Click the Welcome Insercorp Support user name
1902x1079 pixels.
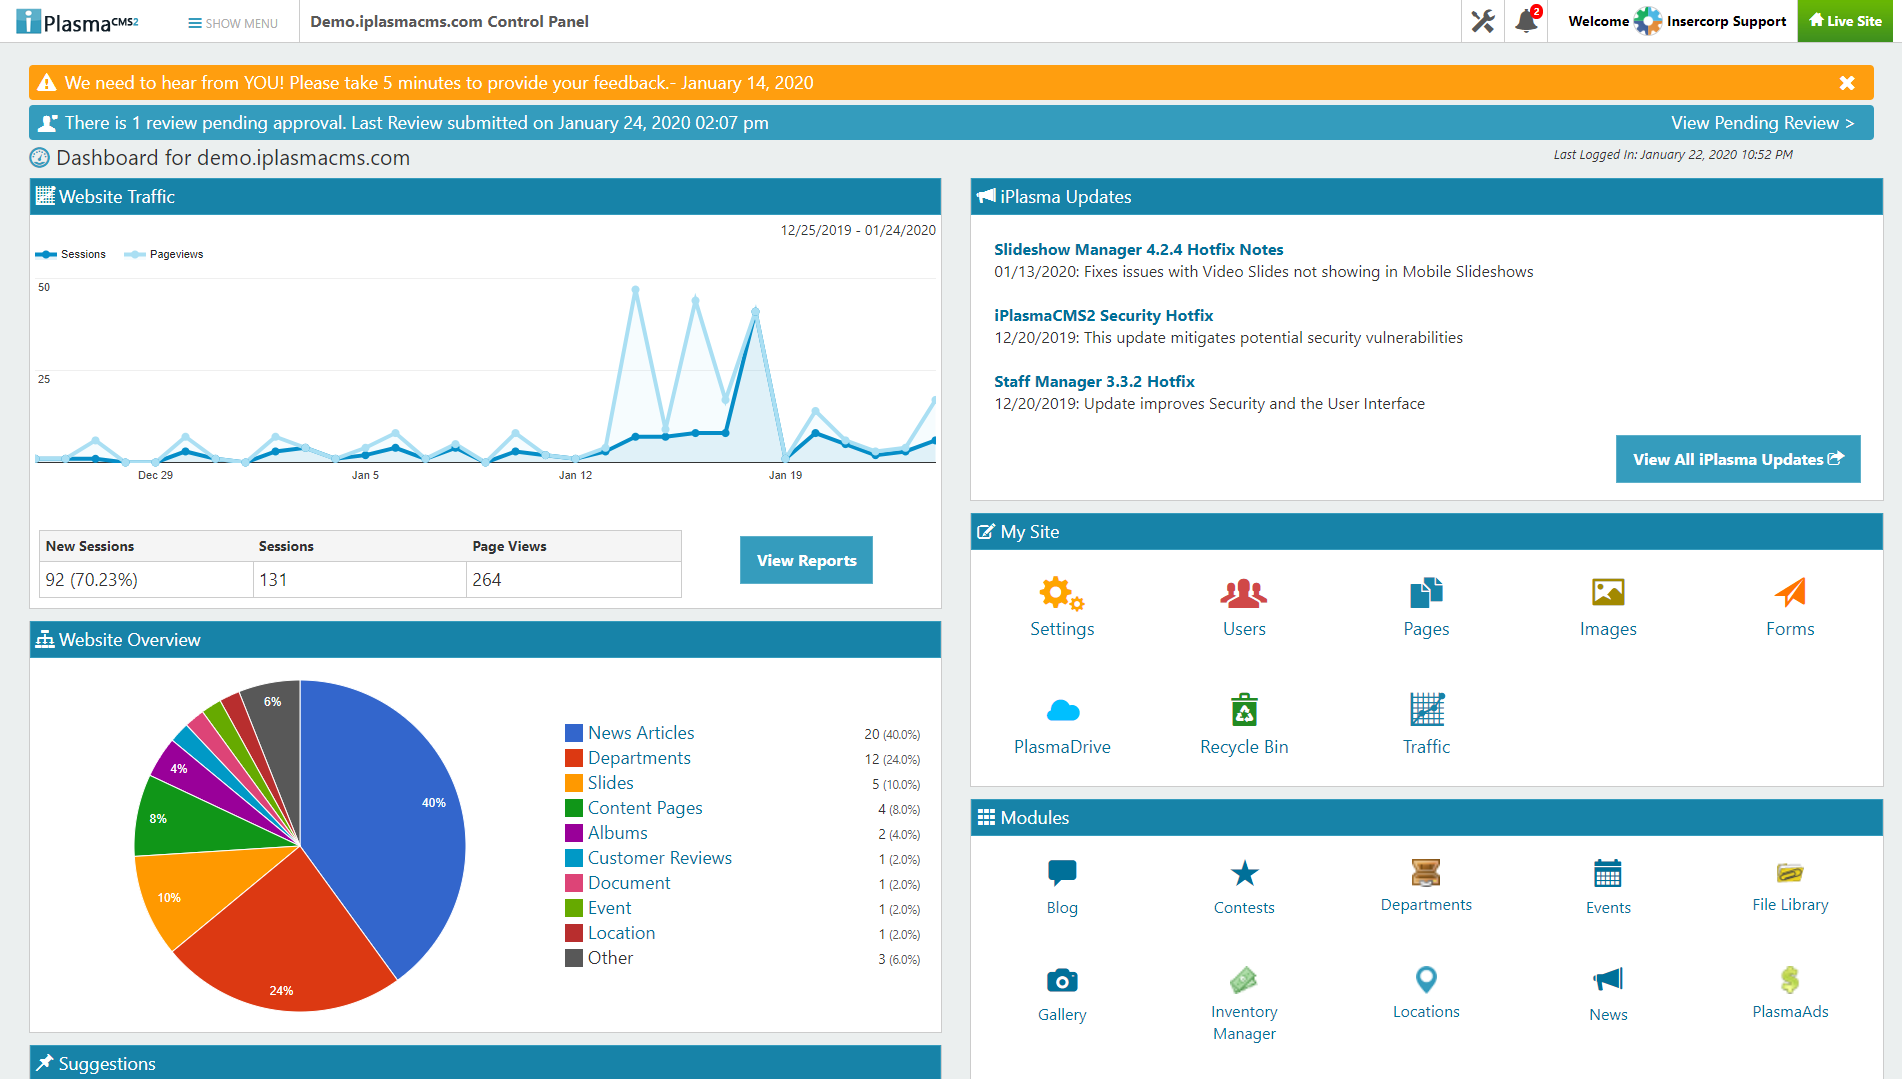[1726, 21]
